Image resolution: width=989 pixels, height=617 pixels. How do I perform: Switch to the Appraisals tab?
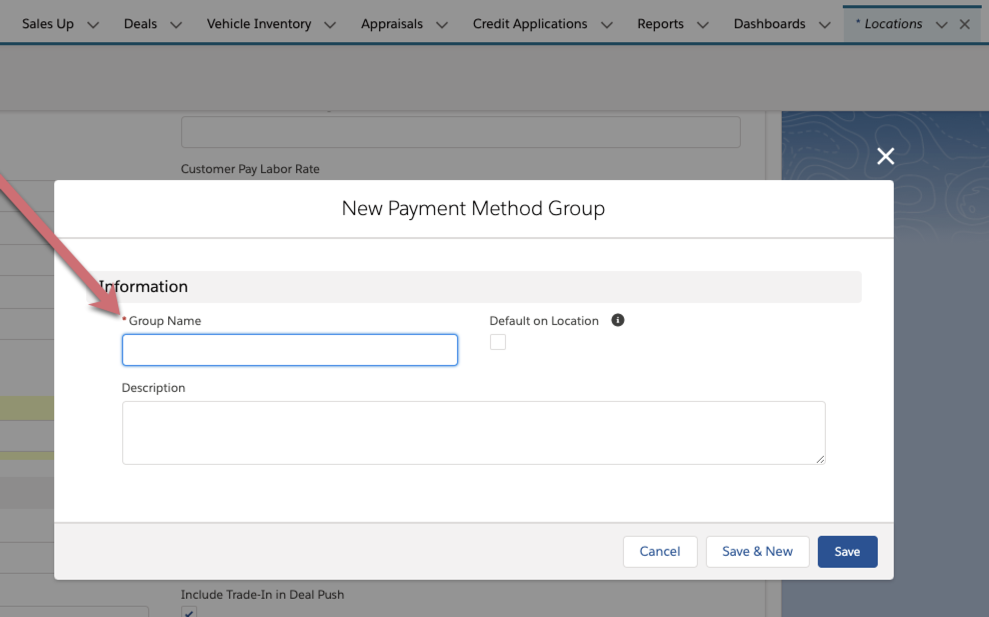392,24
